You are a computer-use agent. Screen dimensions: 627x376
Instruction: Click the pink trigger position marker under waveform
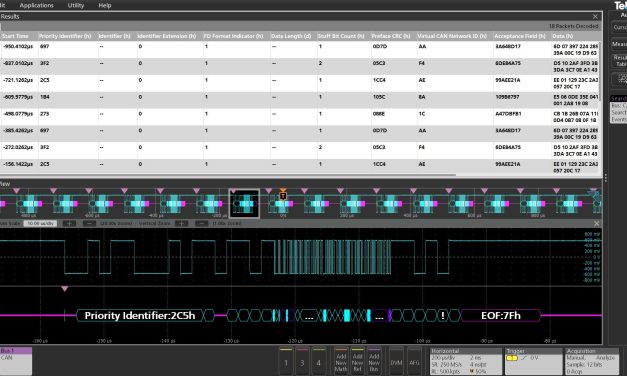click(x=64, y=288)
